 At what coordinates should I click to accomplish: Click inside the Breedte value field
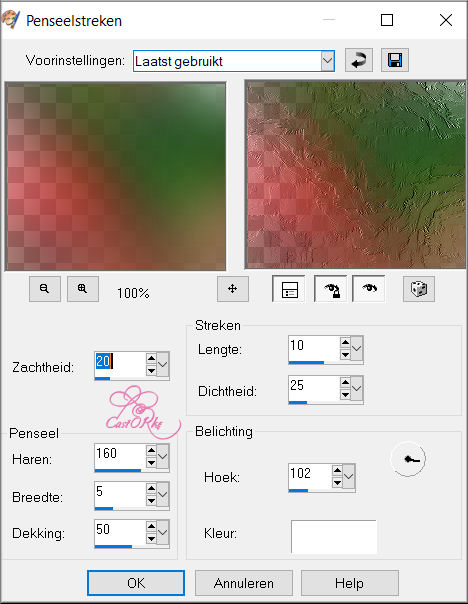click(x=120, y=494)
